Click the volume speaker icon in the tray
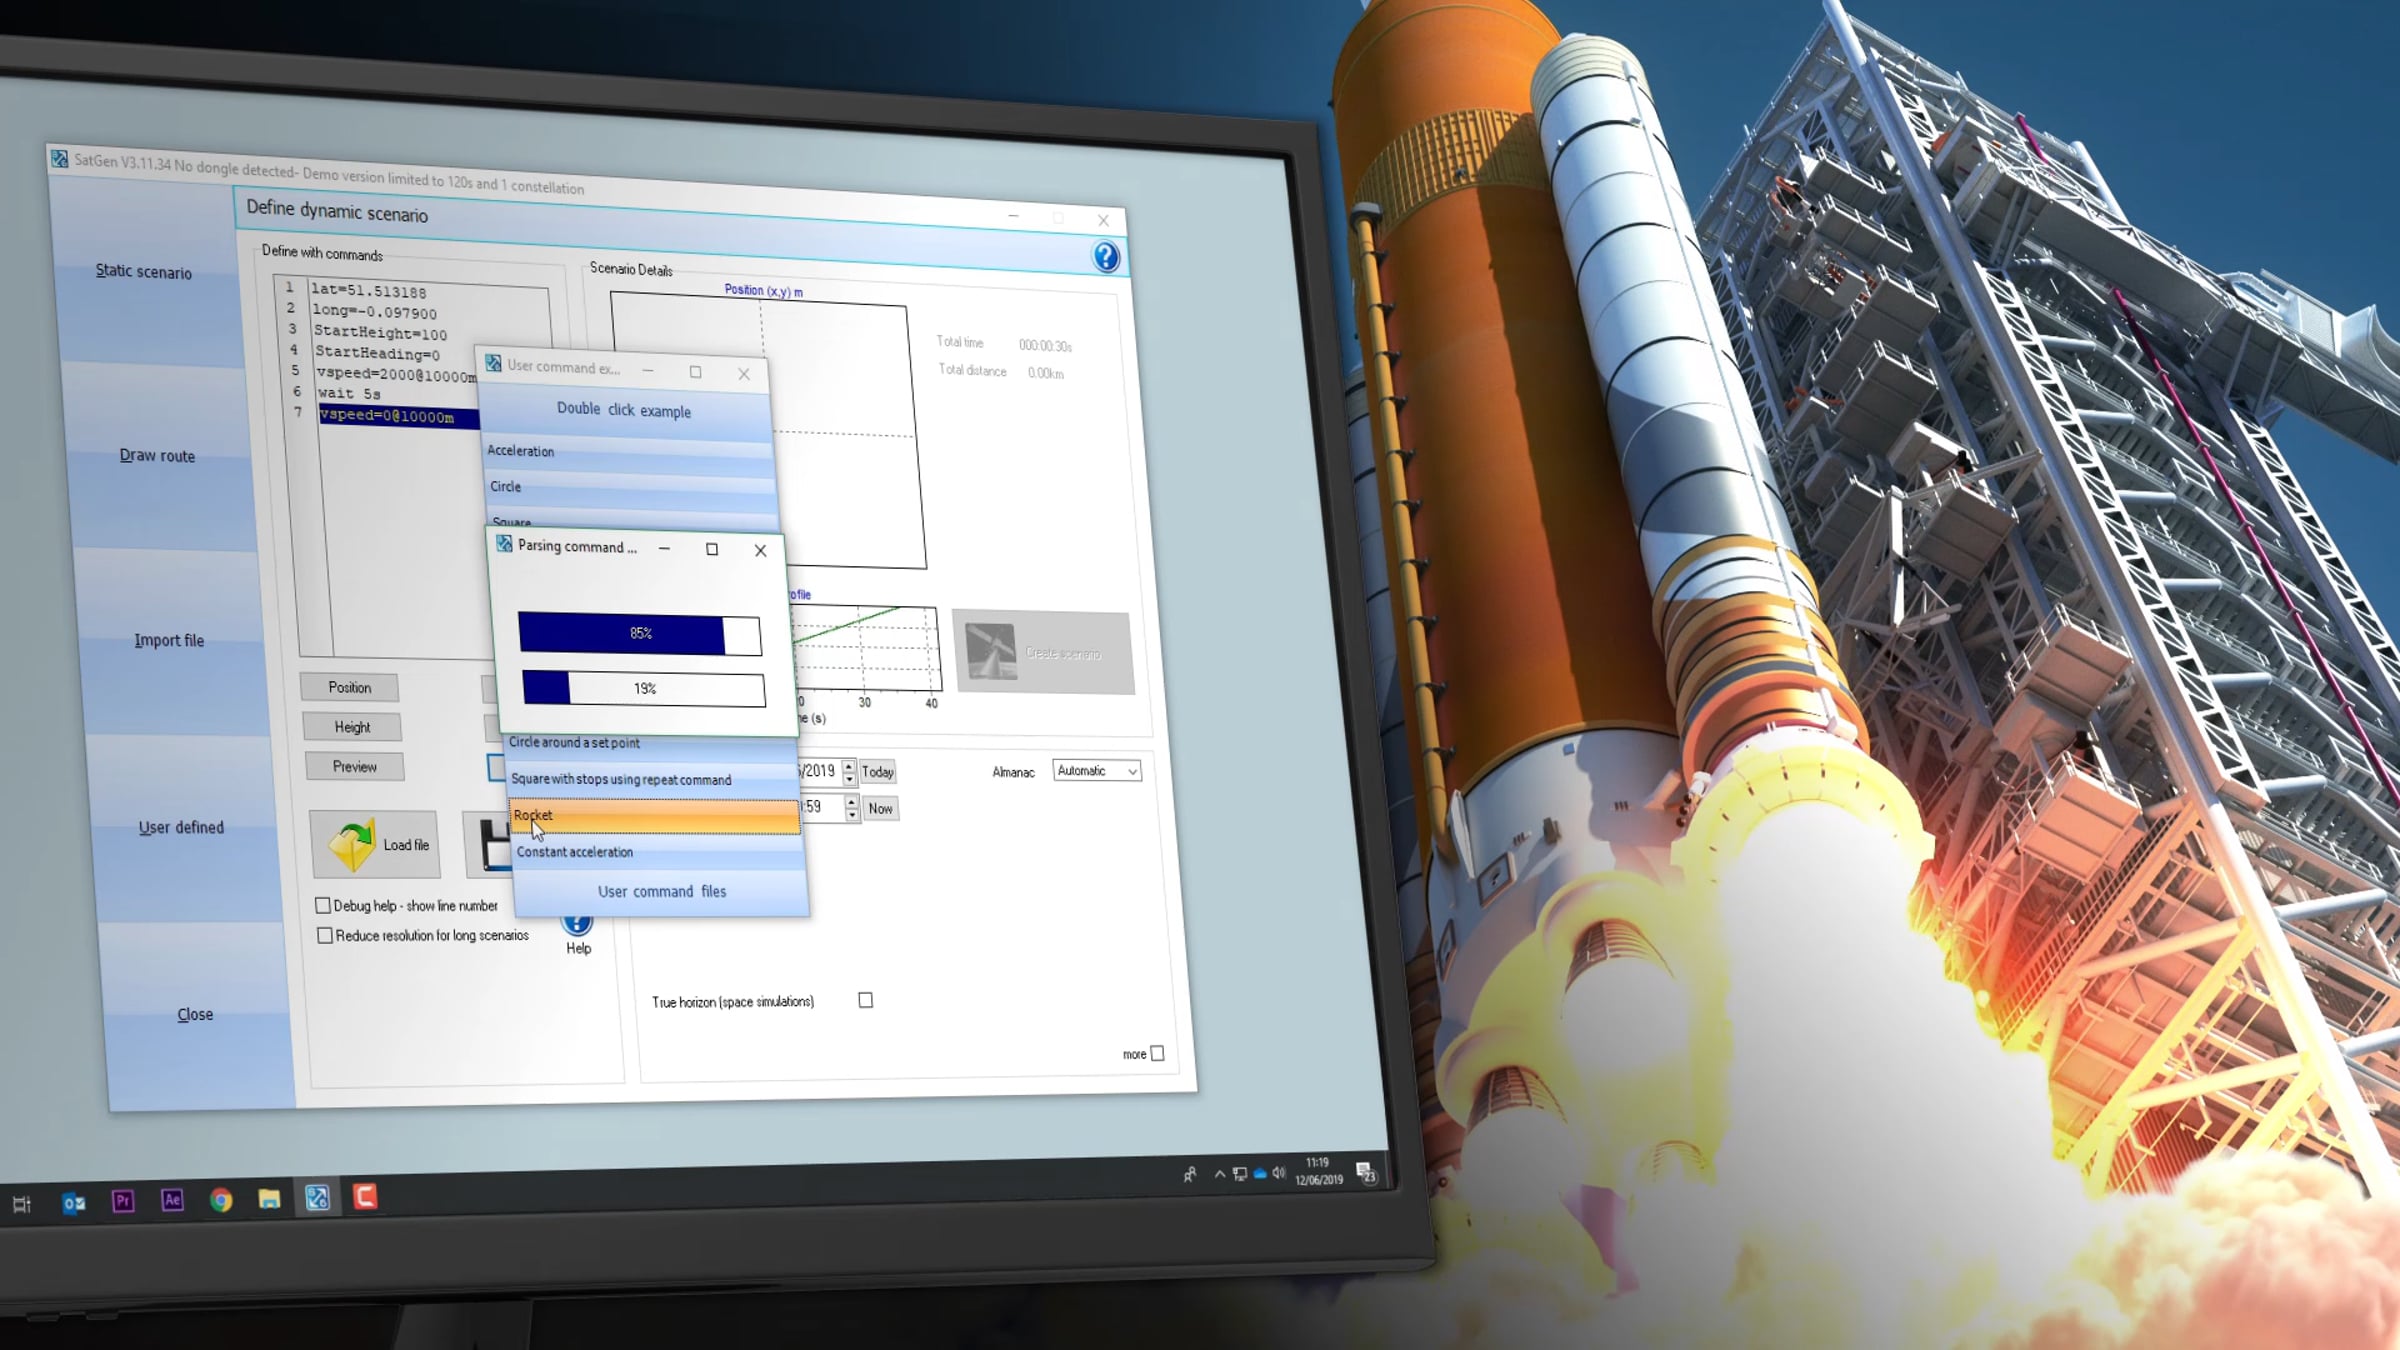The height and width of the screenshot is (1350, 2400). (1279, 1173)
